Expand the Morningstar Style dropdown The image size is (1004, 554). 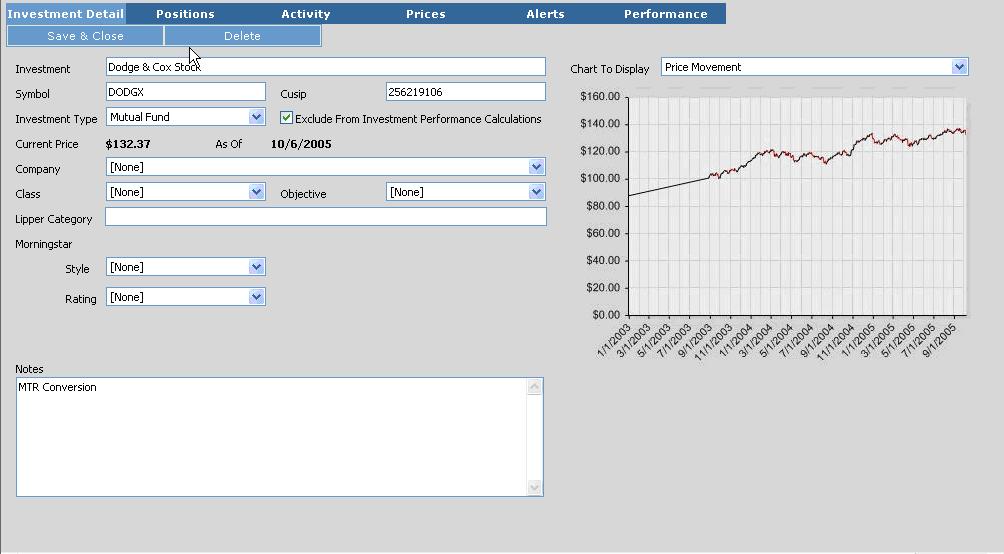[257, 267]
